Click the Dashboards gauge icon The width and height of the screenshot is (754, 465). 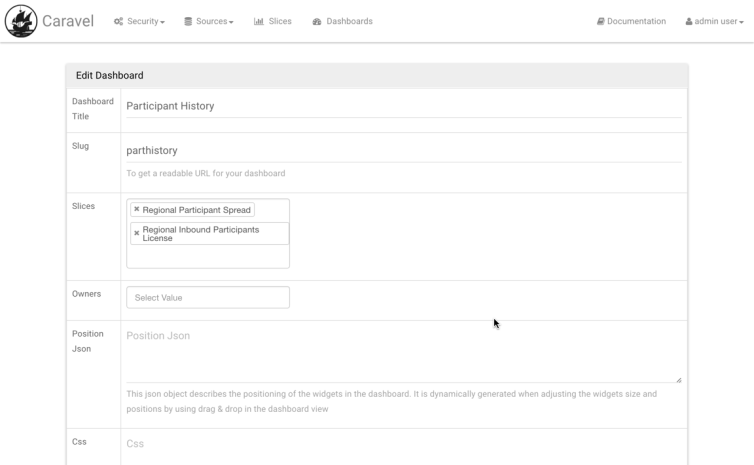pos(317,22)
